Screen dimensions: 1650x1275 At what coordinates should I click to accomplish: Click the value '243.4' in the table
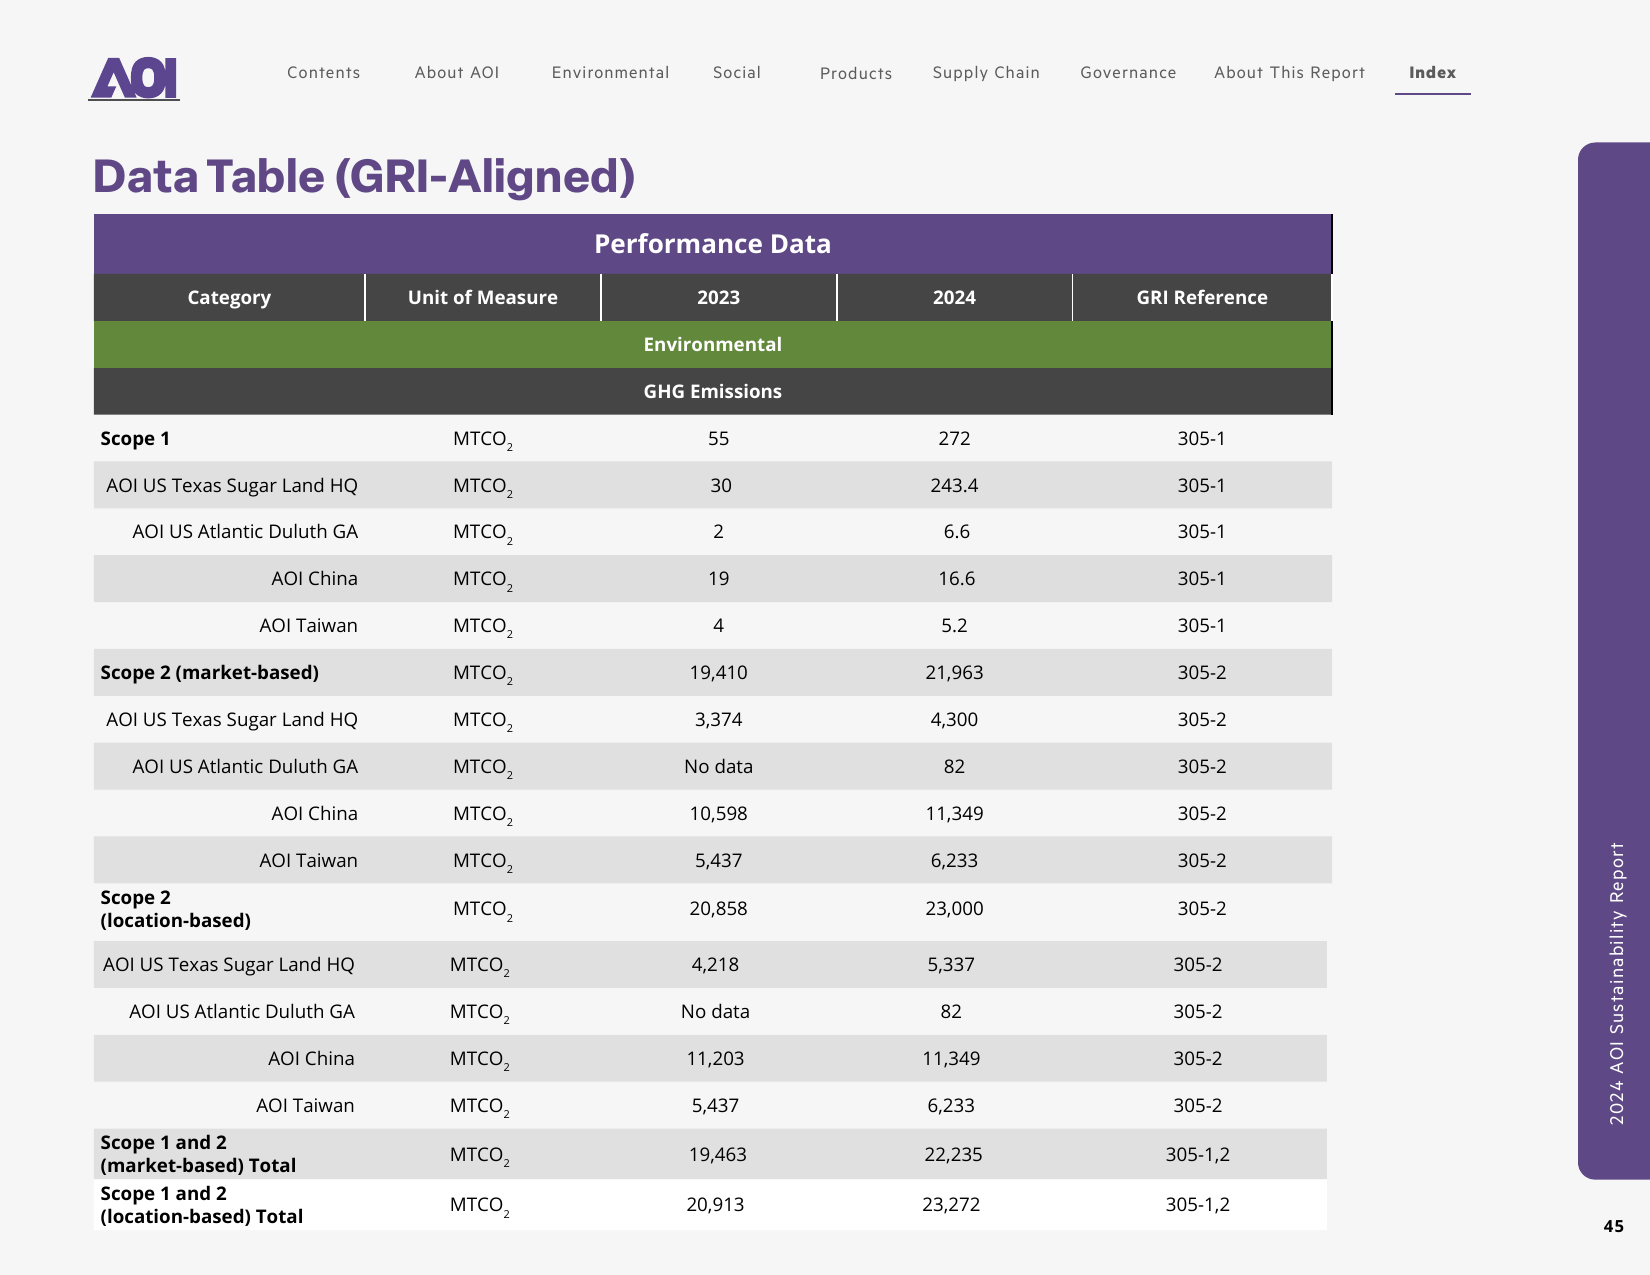tap(954, 486)
